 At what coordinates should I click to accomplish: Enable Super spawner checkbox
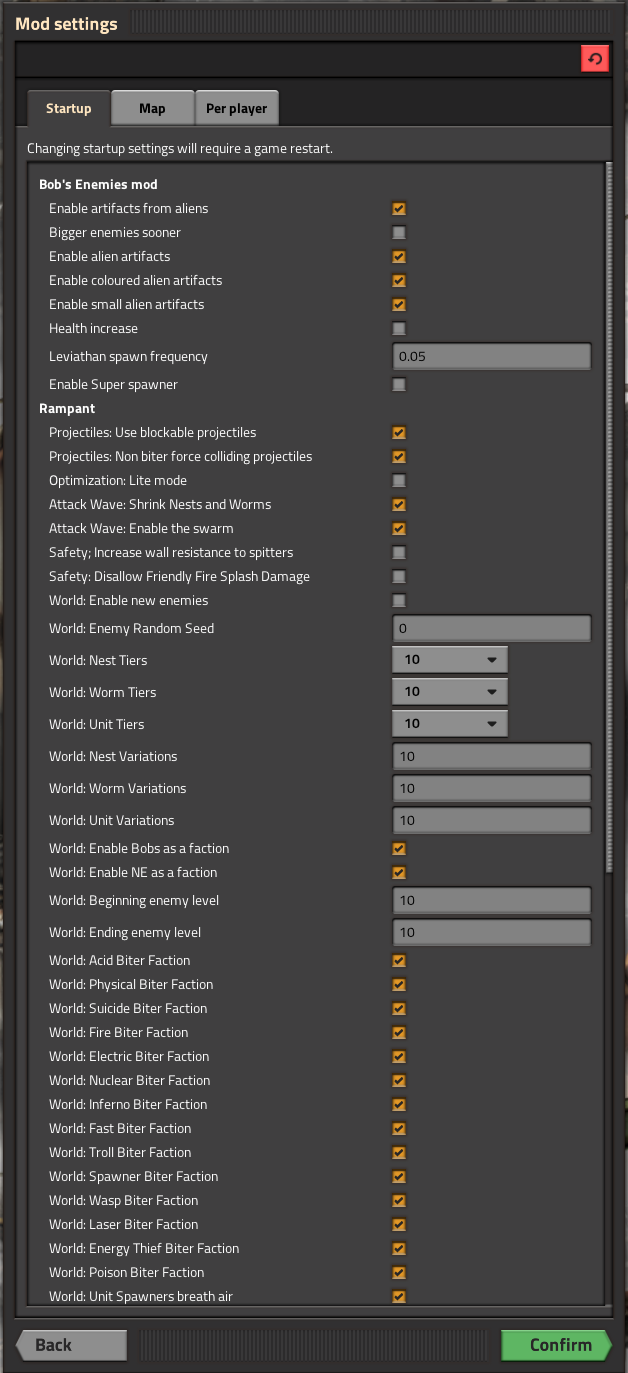[399, 385]
